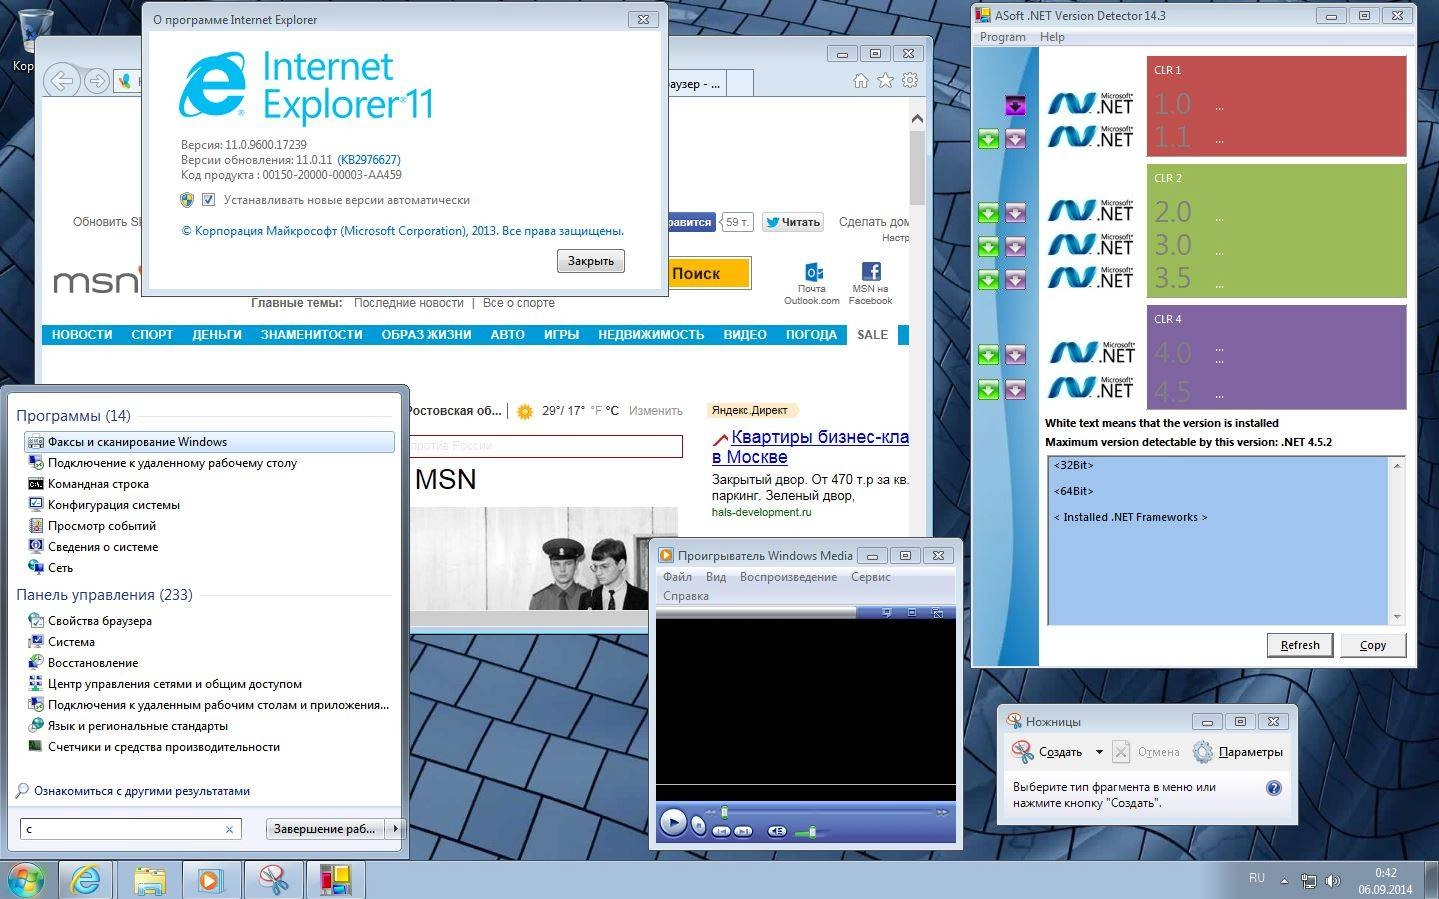Open Internet Explorer Favorites star
Viewport: 1439px width, 899px height.
coord(885,81)
